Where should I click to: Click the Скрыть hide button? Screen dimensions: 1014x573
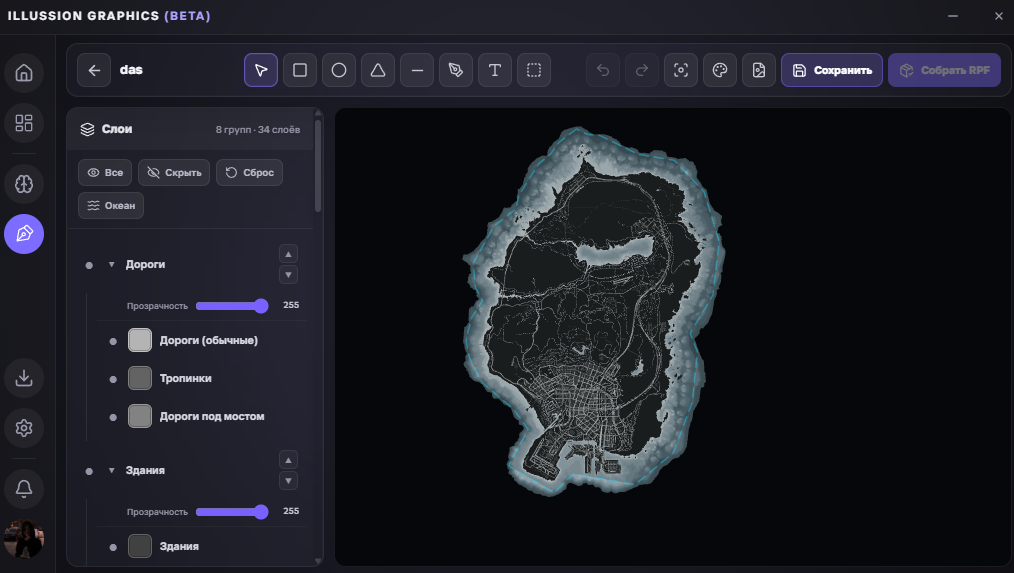click(174, 173)
